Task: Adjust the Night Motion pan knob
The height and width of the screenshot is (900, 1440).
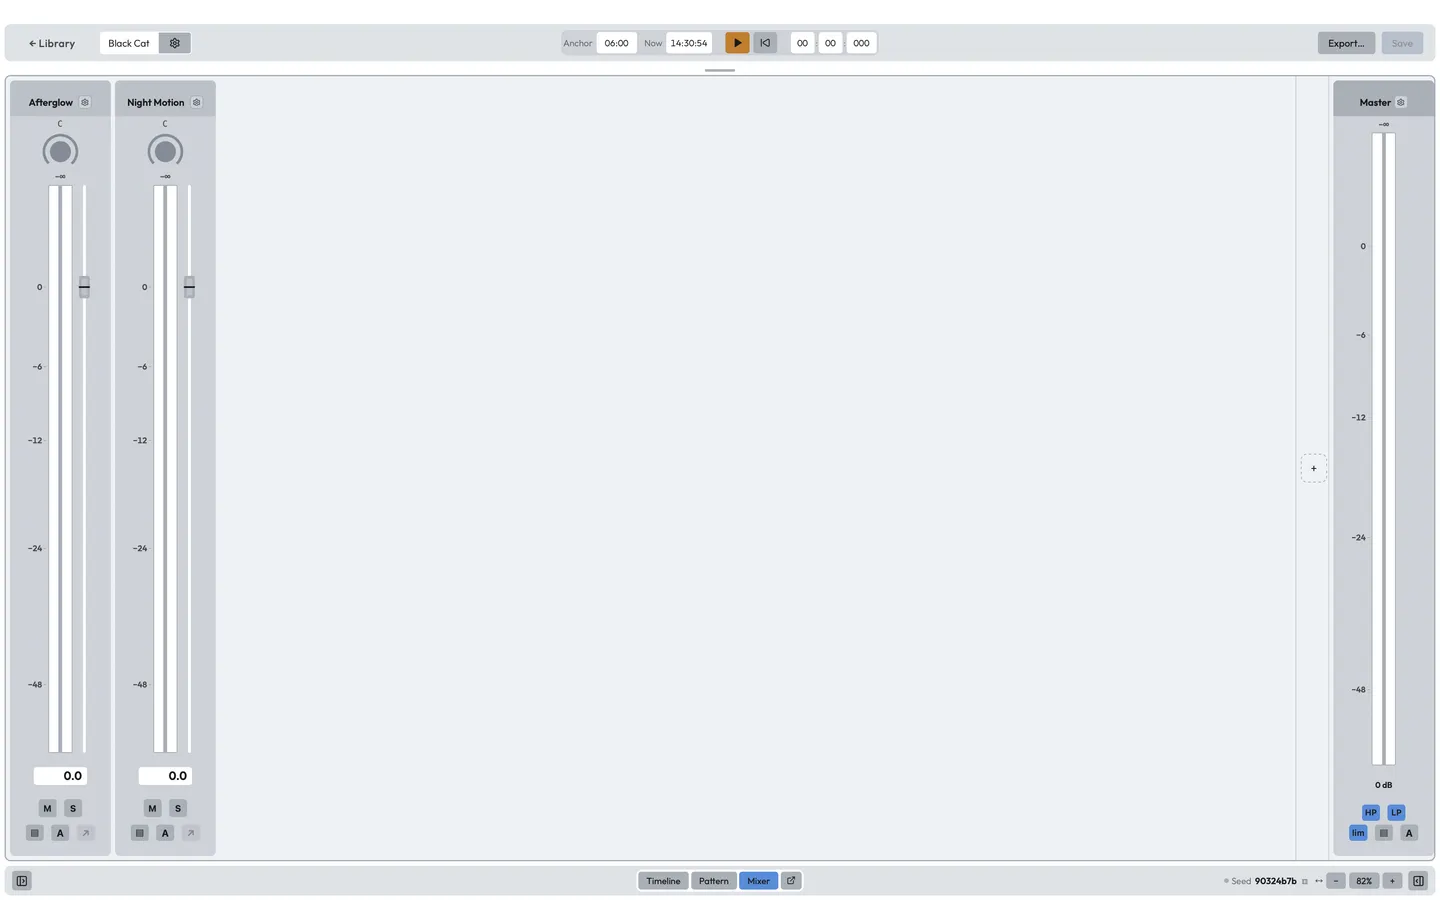Action: [165, 151]
